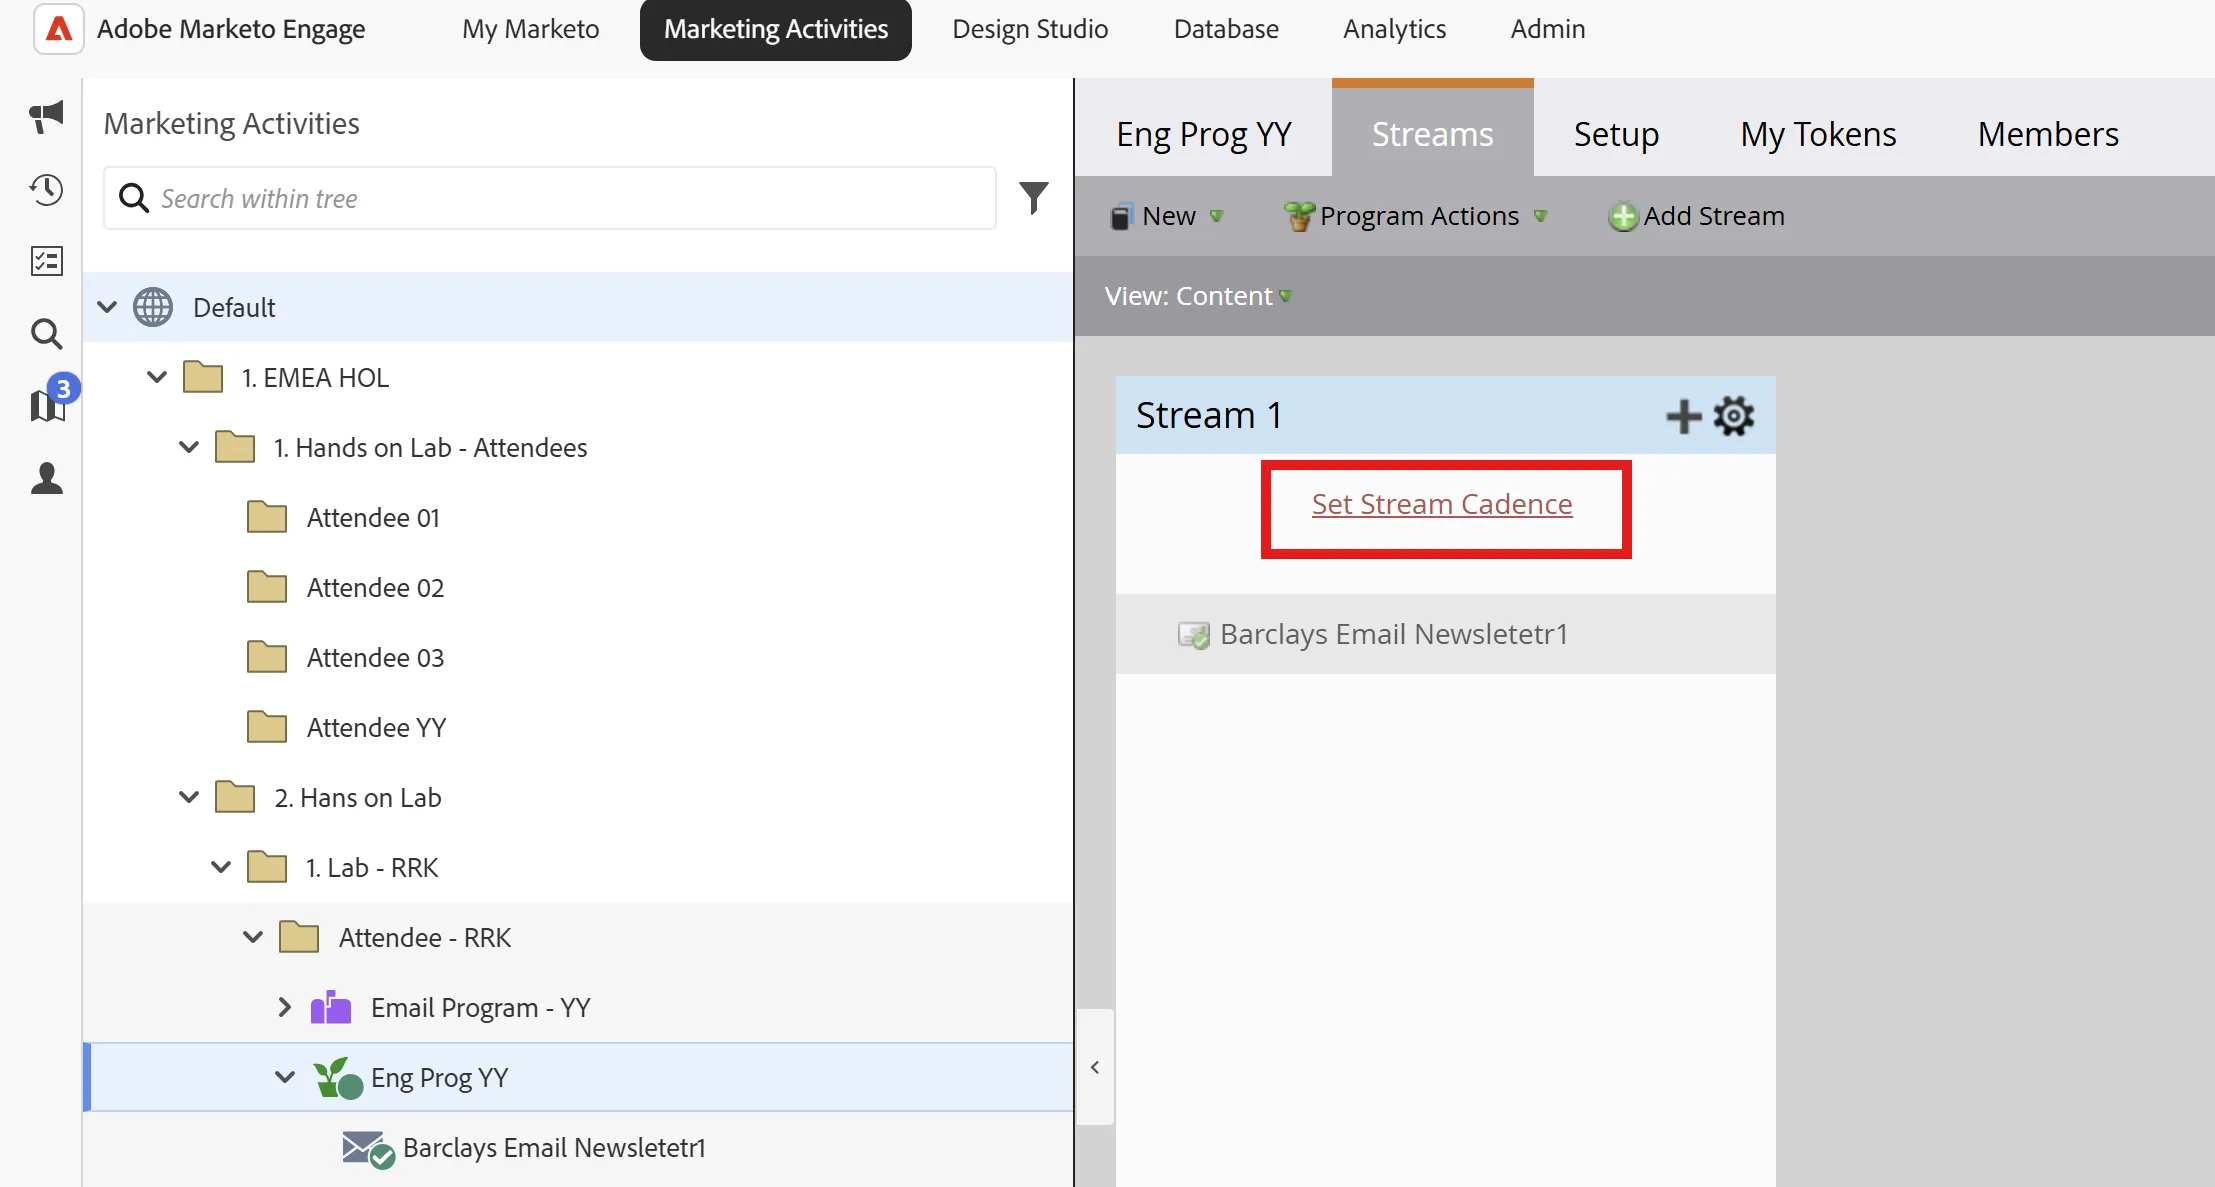2215x1187 pixels.
Task: Switch to the My Marketo tab
Action: 530,29
